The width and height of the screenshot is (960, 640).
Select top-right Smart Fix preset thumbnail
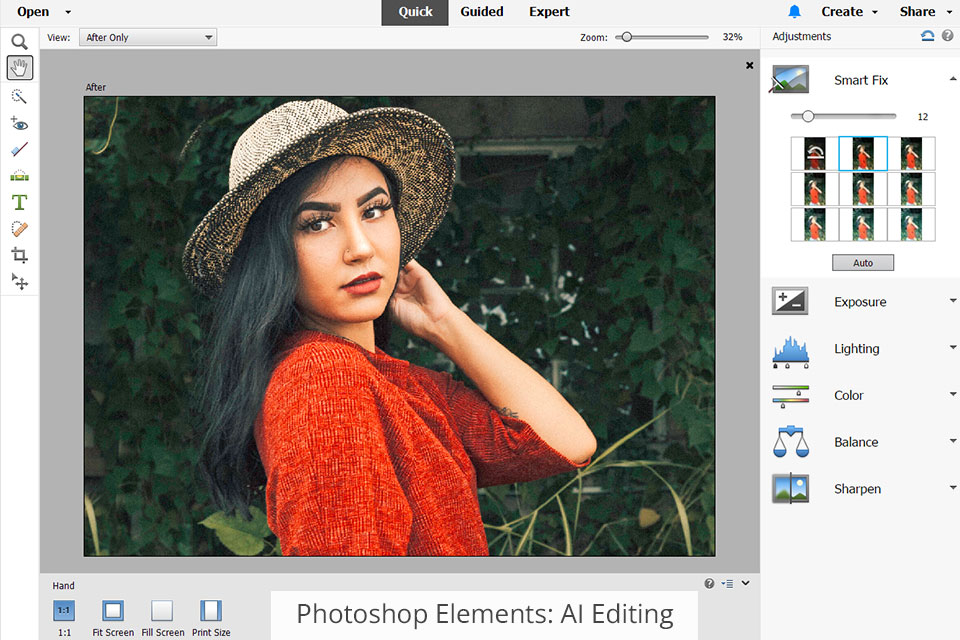click(x=911, y=154)
